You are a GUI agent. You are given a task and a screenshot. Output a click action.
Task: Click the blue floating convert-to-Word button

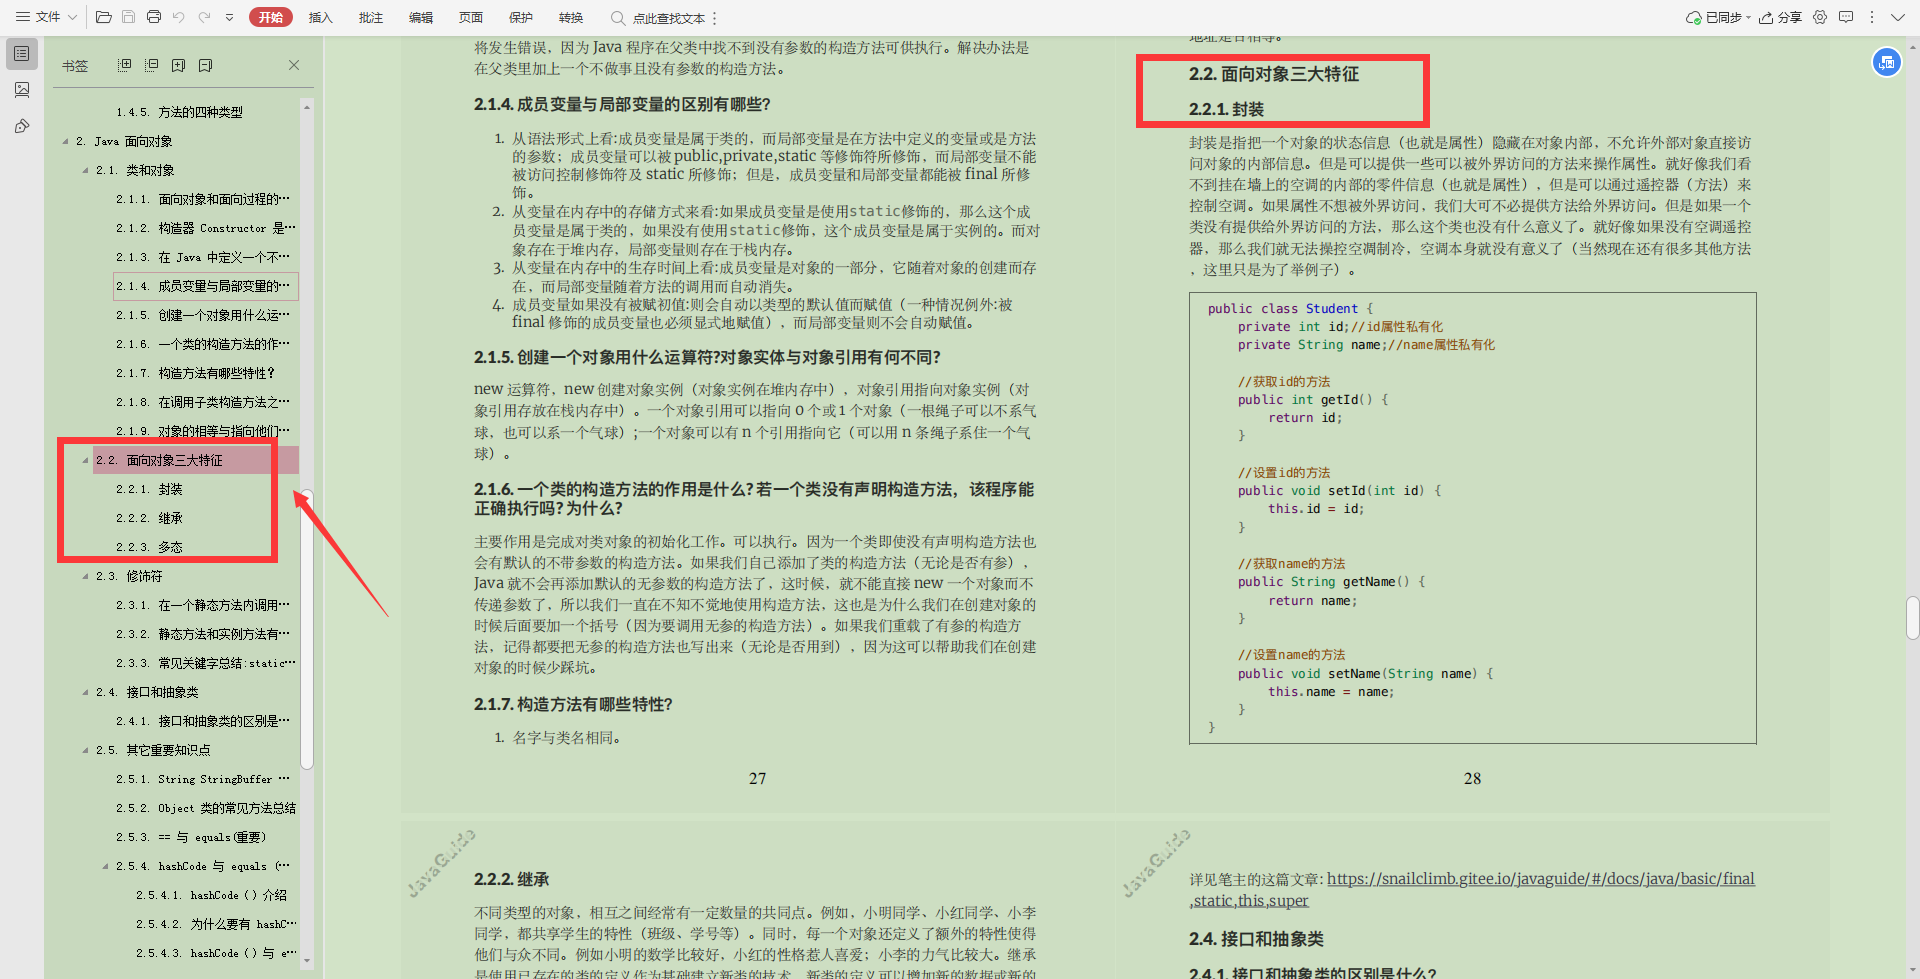(1886, 62)
